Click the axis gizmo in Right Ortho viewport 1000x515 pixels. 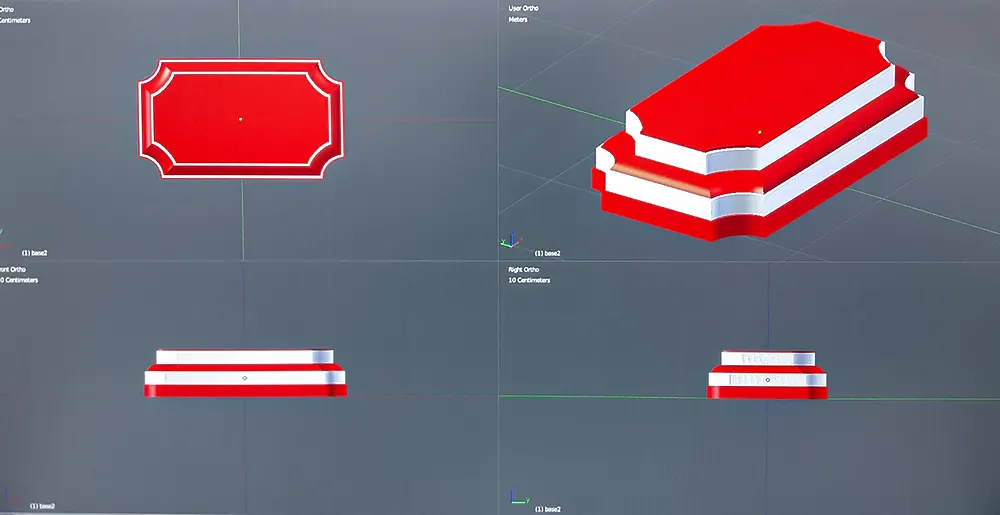pyautogui.click(x=518, y=497)
